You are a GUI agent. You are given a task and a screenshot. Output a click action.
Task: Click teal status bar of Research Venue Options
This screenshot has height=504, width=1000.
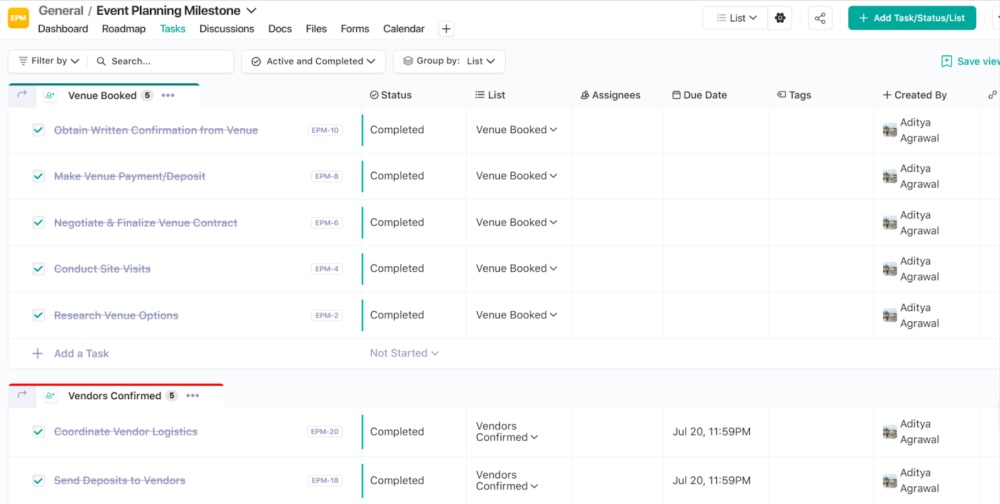click(x=362, y=315)
